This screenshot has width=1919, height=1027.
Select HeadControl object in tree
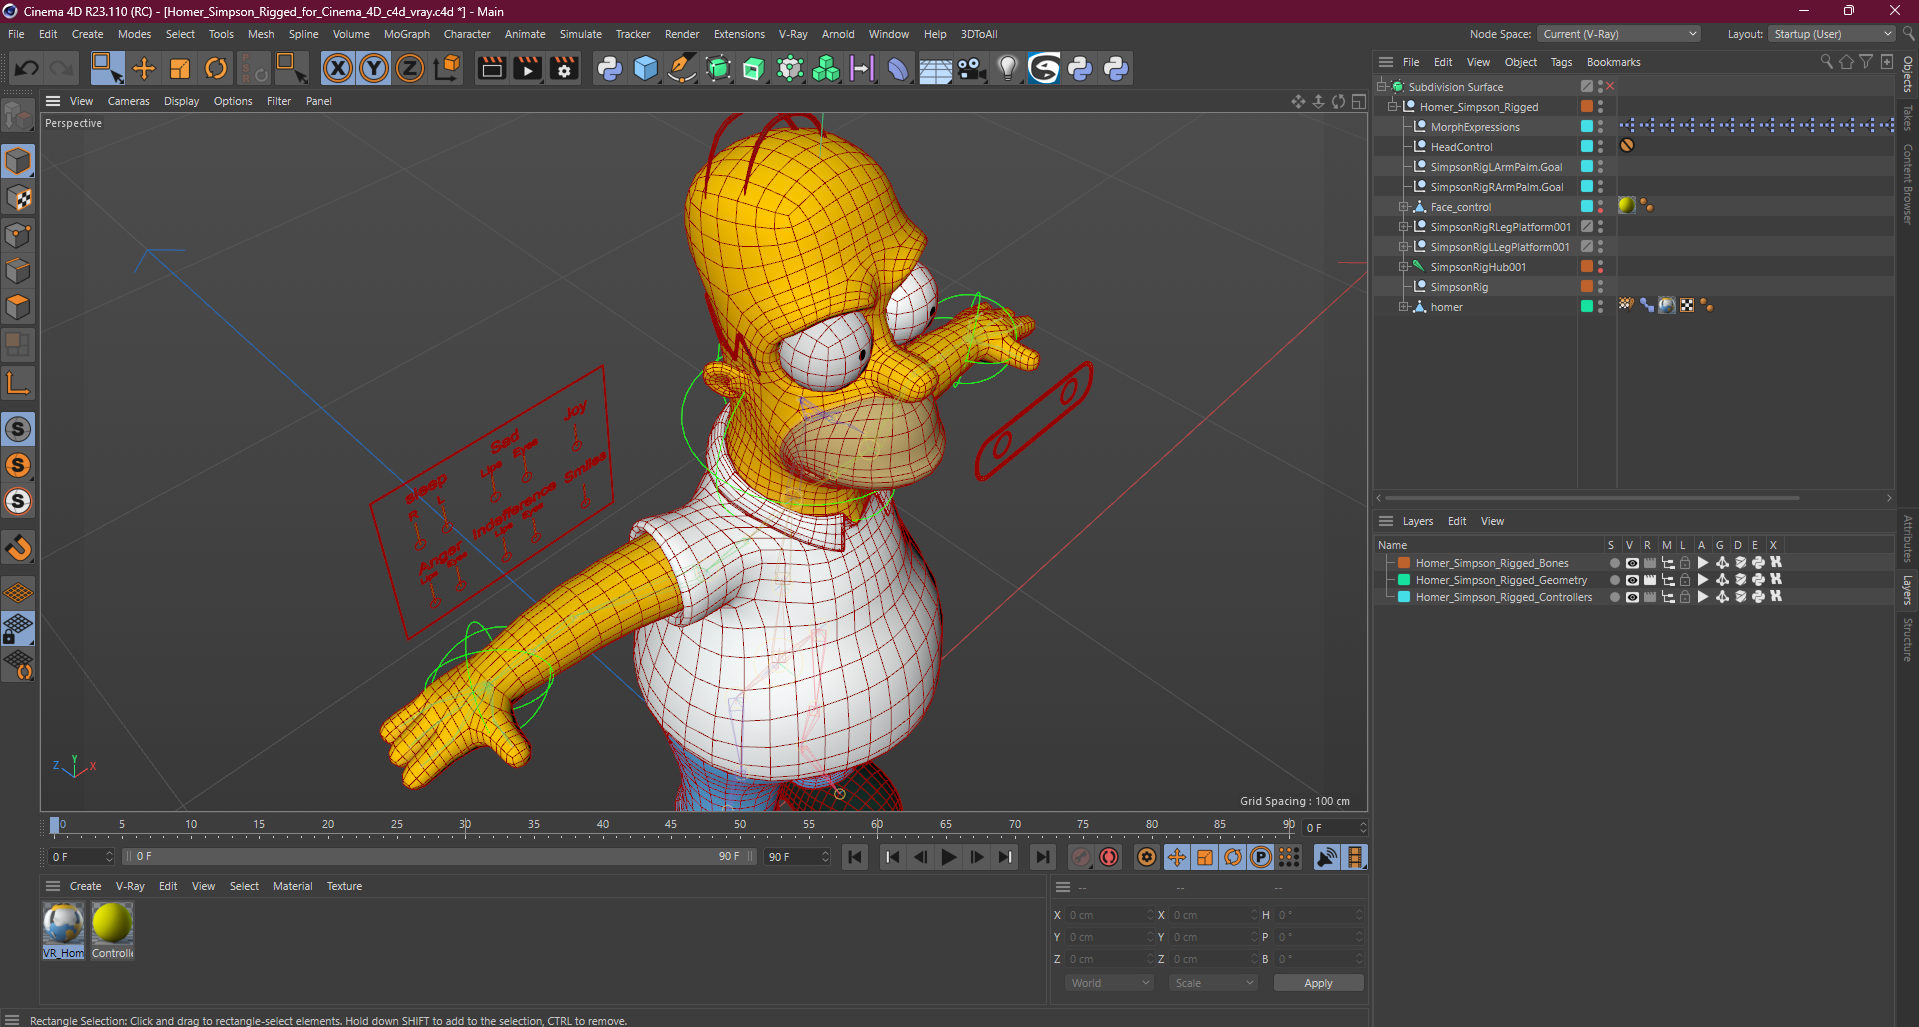coord(1461,147)
